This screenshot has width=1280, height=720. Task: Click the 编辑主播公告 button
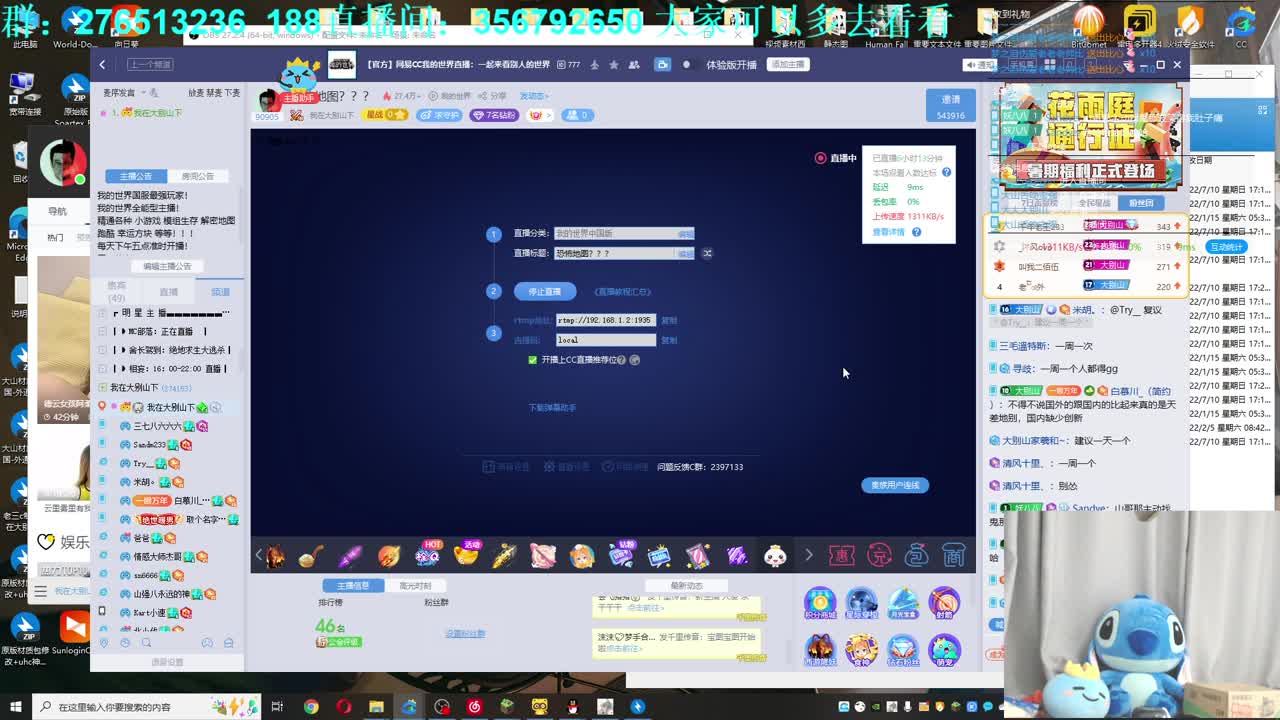coord(167,266)
